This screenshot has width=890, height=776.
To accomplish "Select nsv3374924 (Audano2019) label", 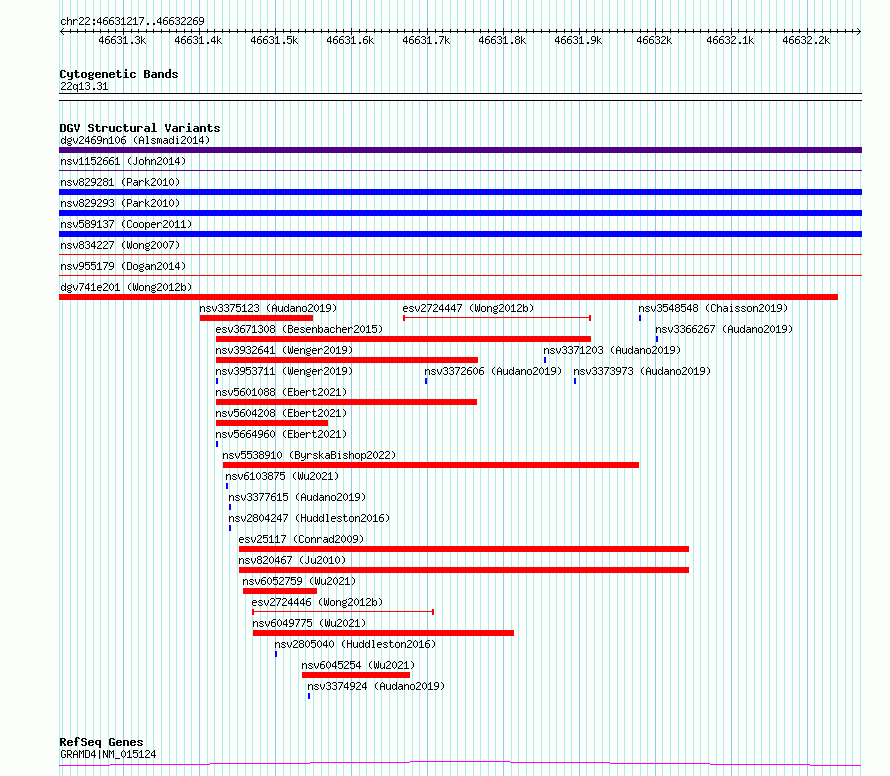I will (376, 686).
